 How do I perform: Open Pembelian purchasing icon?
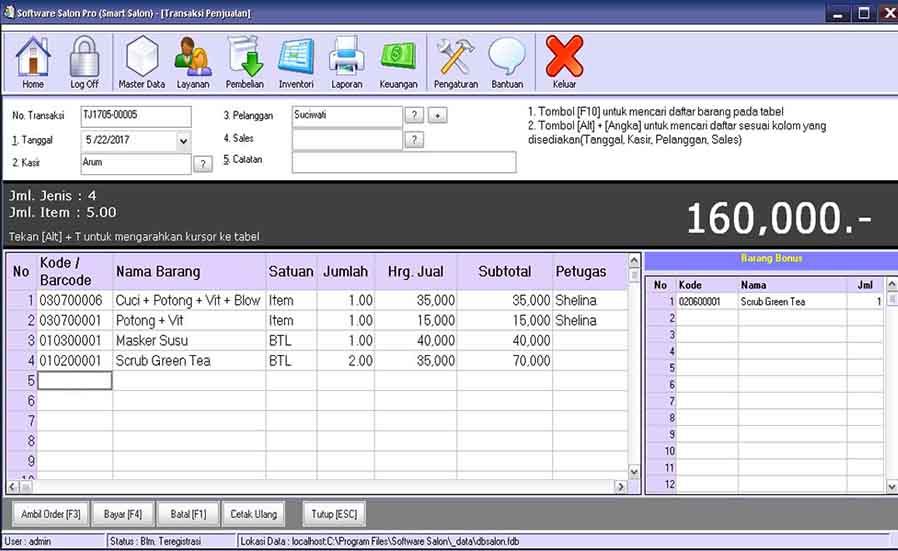[245, 62]
